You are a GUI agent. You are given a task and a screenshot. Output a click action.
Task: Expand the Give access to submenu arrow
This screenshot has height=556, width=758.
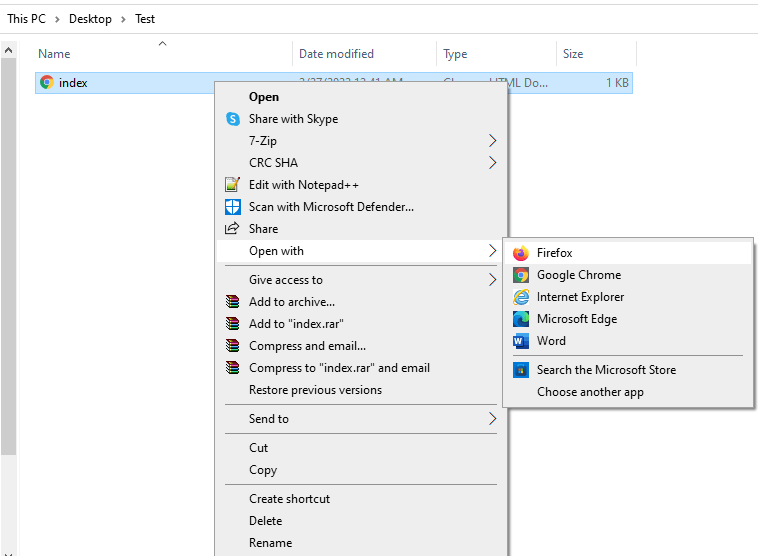492,280
